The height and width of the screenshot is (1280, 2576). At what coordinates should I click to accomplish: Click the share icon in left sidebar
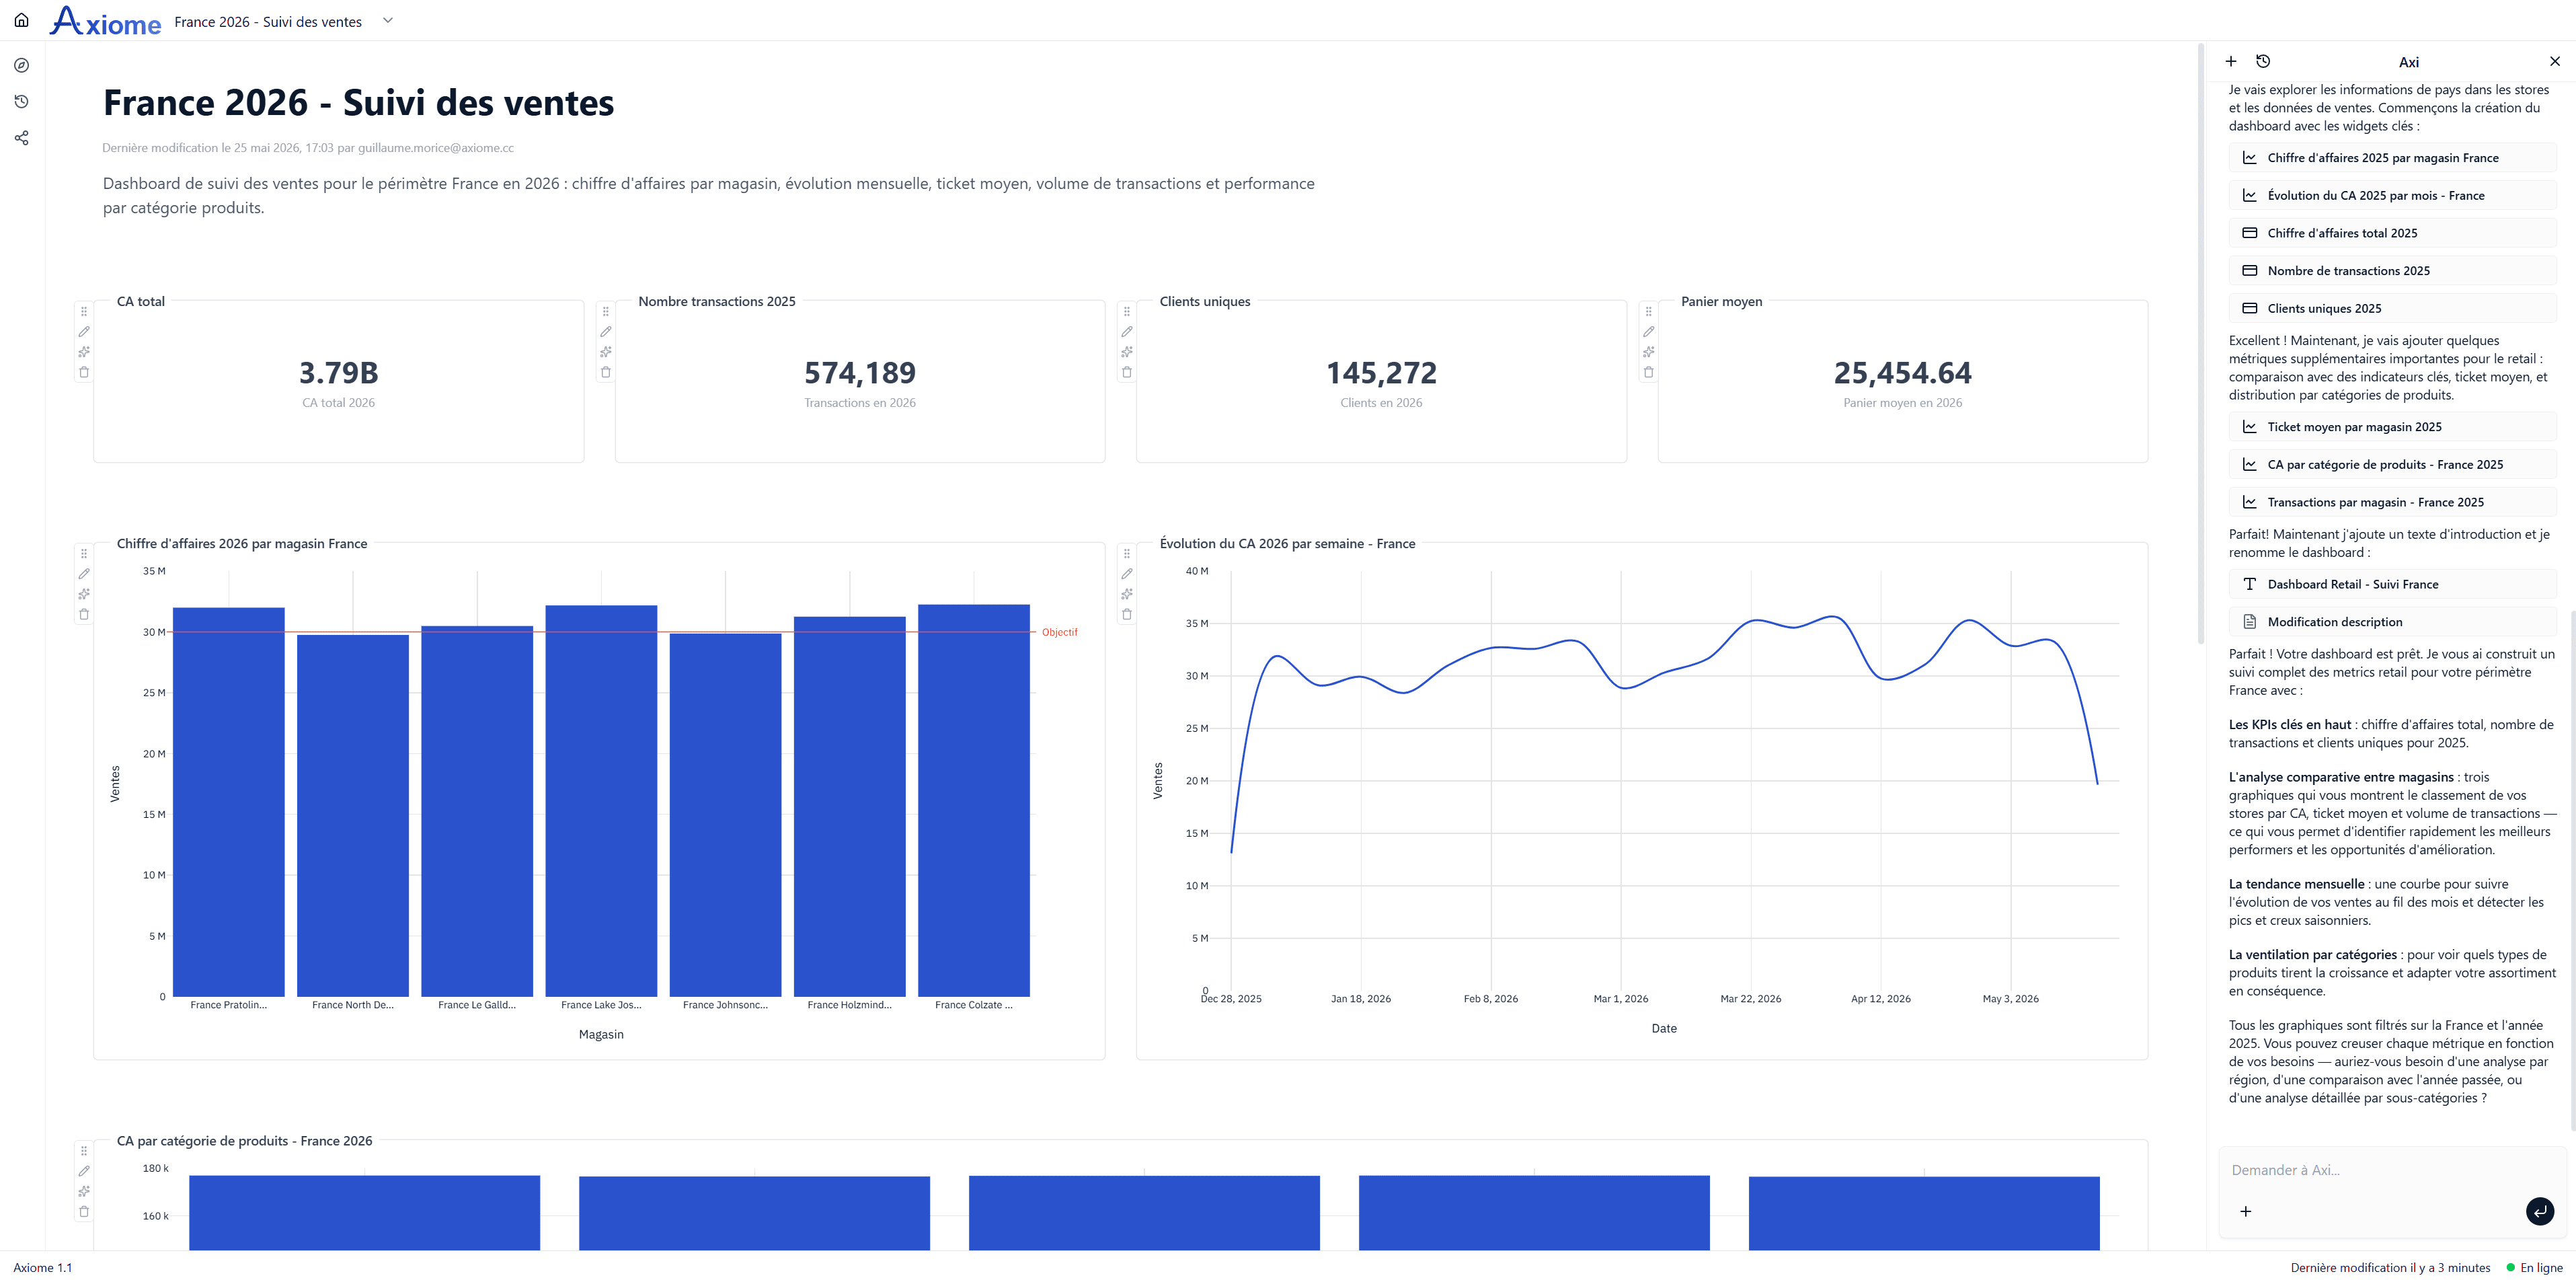[21, 138]
